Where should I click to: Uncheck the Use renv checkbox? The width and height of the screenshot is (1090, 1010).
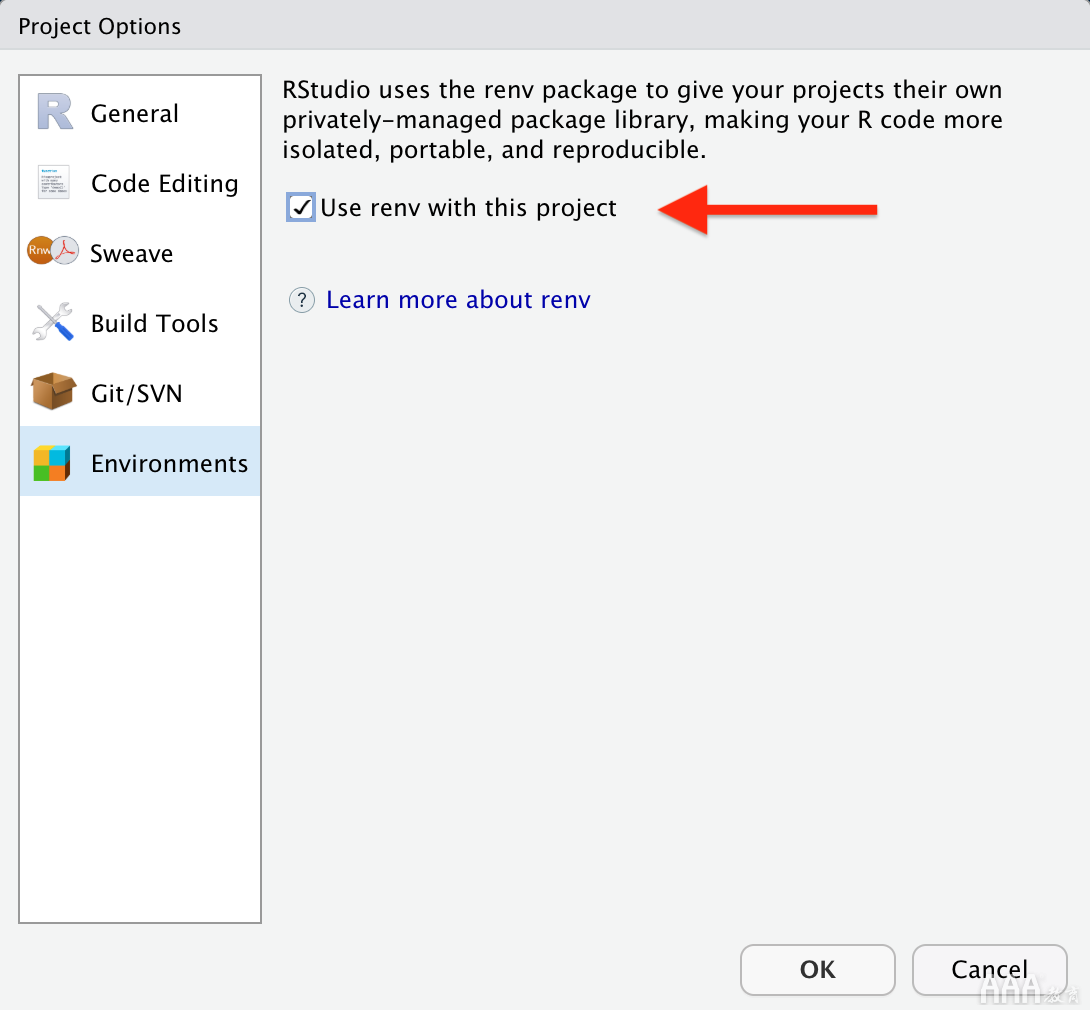[301, 208]
